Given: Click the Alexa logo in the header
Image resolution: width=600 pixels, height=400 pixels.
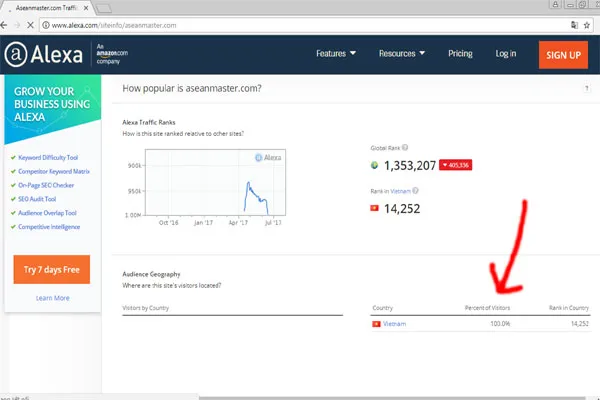Looking at the screenshot, I should pyautogui.click(x=44, y=54).
